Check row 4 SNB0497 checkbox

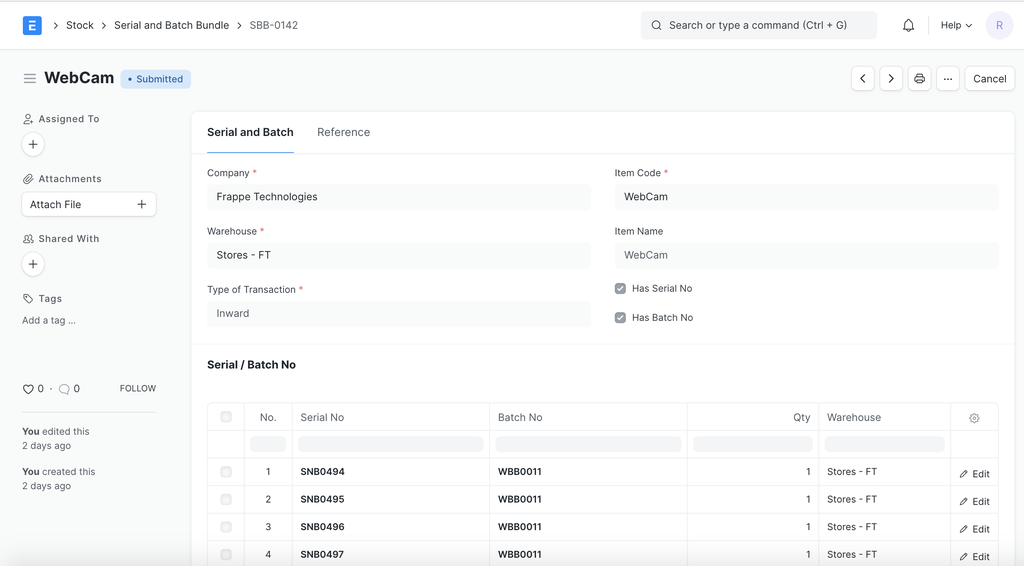(x=226, y=554)
